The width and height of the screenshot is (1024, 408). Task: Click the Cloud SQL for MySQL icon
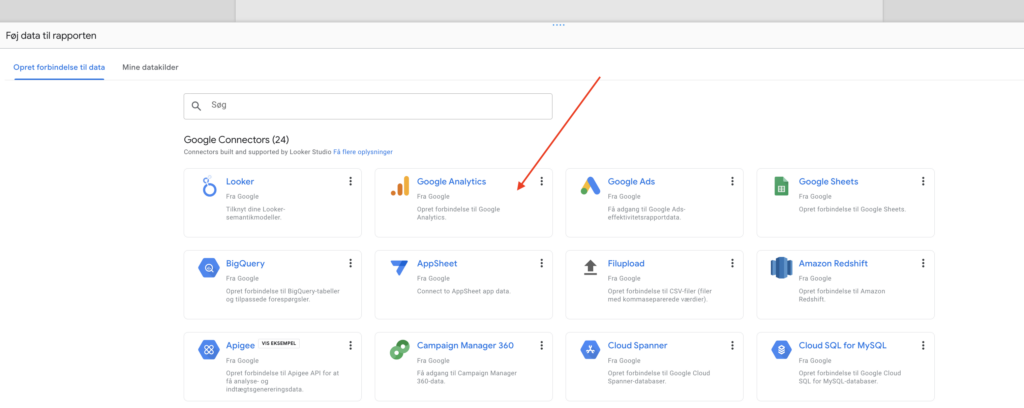point(781,350)
